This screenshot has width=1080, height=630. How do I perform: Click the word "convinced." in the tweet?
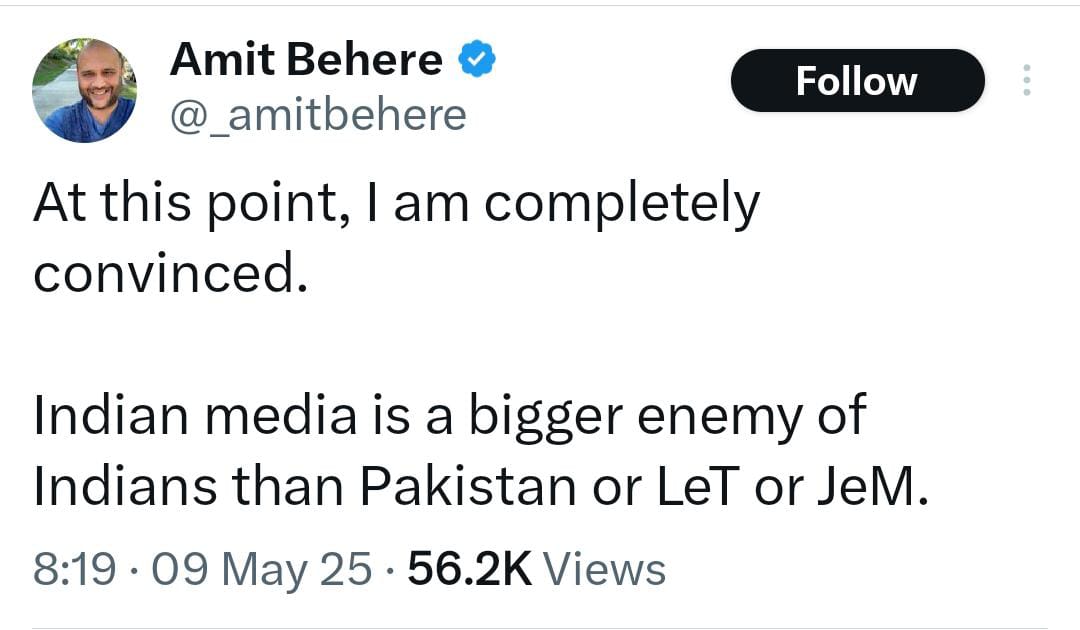(170, 273)
